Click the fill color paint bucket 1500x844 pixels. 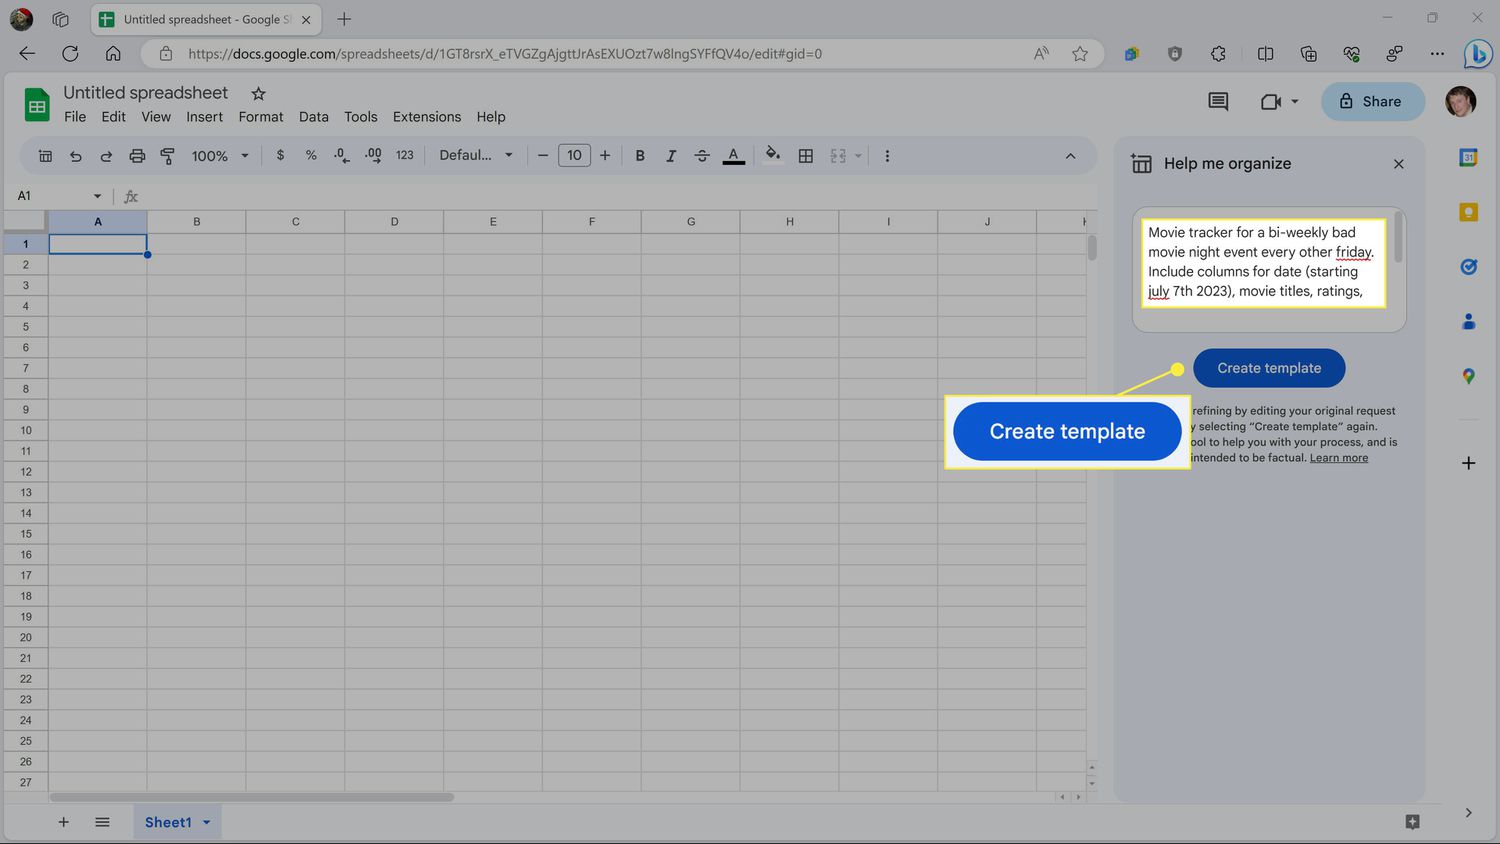point(772,155)
